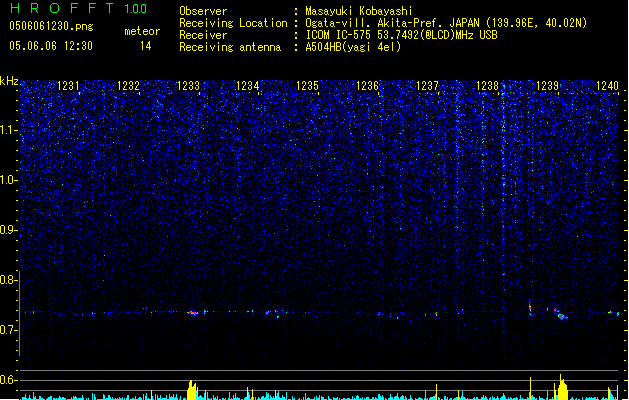Click the 1235 time marker
629x400 pixels.
308,86
